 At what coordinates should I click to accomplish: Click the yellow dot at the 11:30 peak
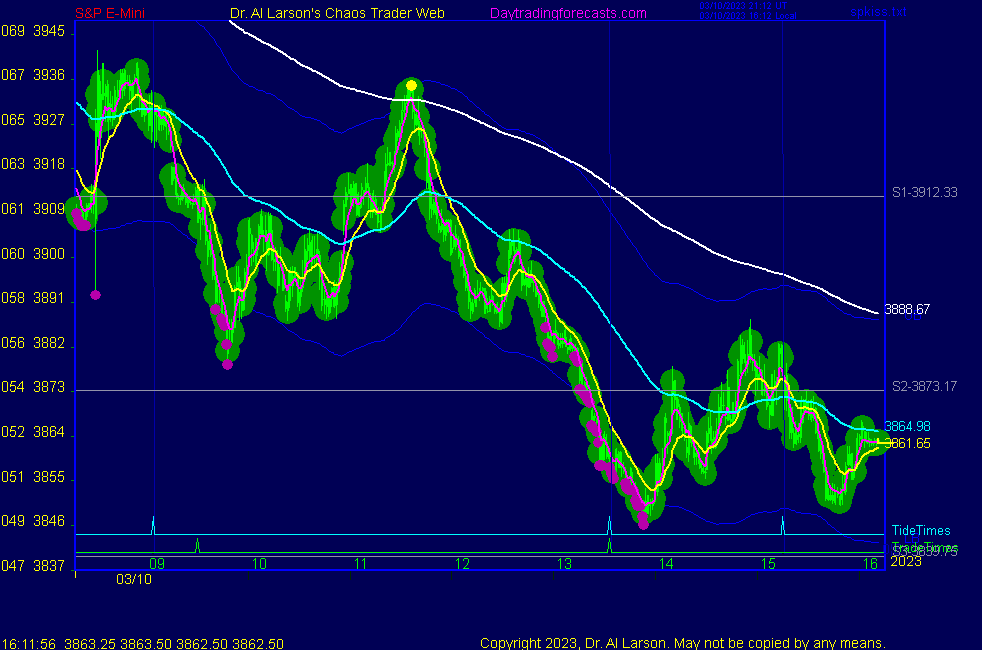coord(411,86)
